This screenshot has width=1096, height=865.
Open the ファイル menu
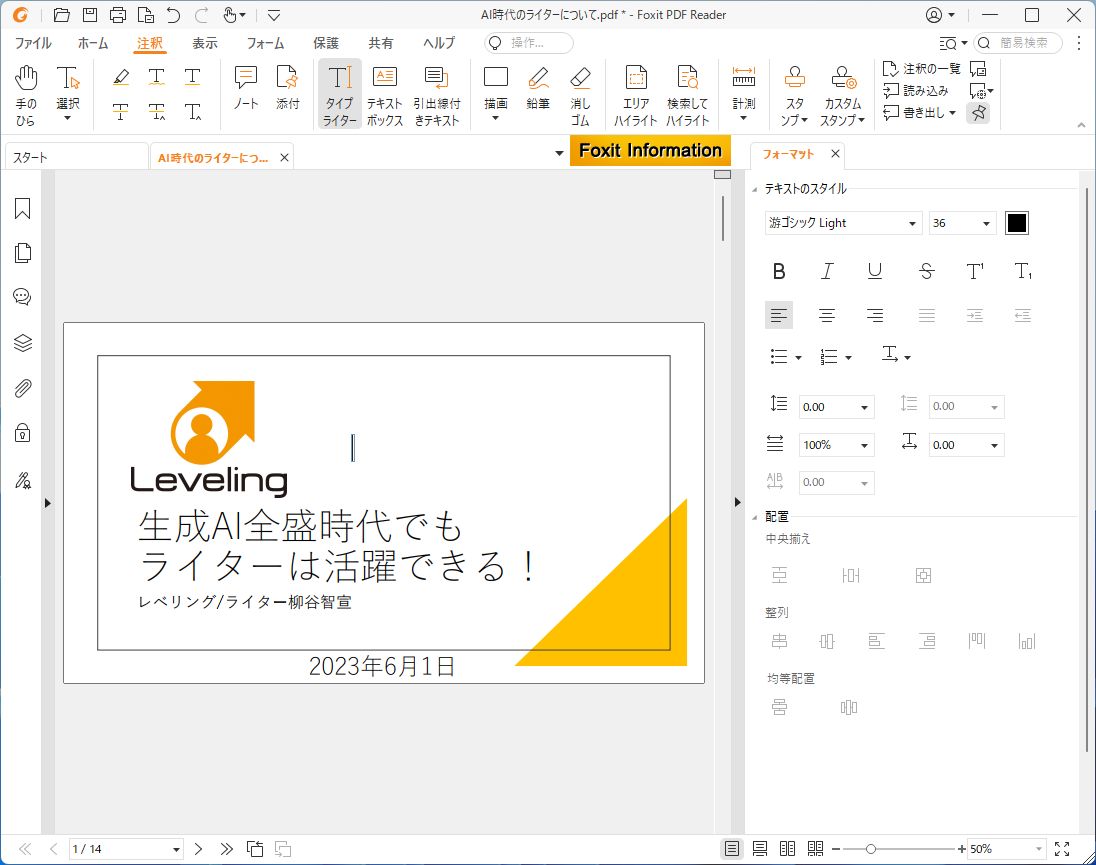pos(33,43)
